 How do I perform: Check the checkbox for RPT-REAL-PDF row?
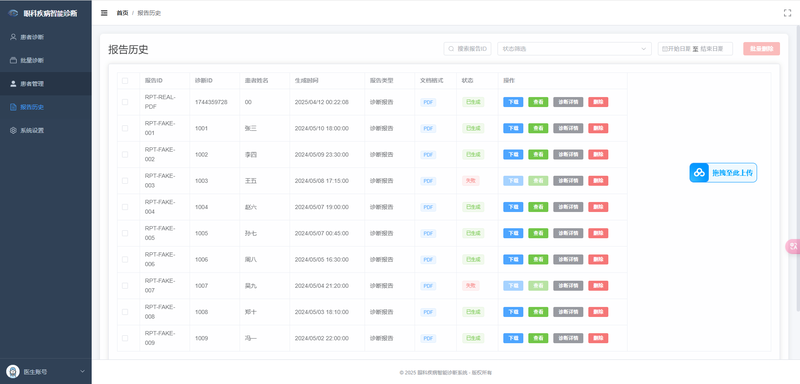click(125, 102)
